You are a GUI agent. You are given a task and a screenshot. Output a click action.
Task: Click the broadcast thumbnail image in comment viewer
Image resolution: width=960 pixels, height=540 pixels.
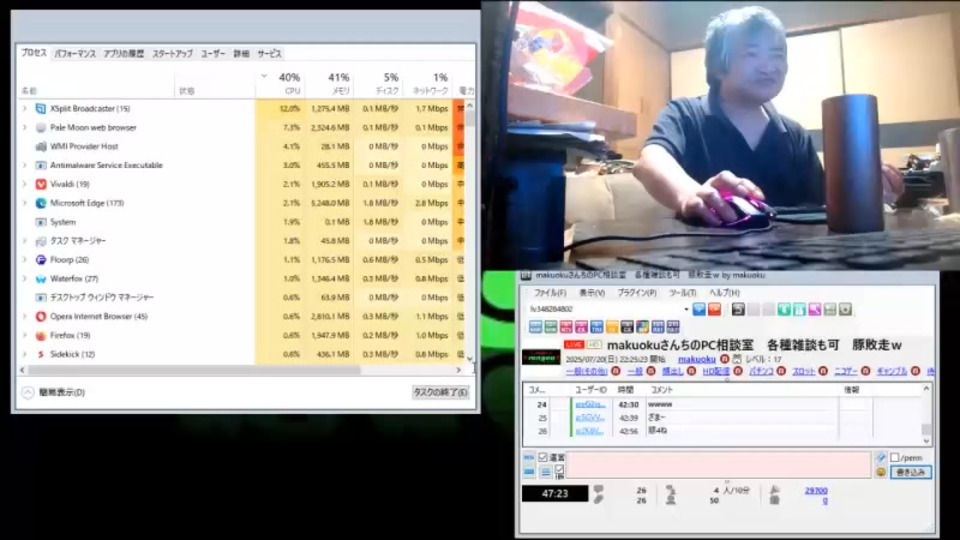point(541,358)
